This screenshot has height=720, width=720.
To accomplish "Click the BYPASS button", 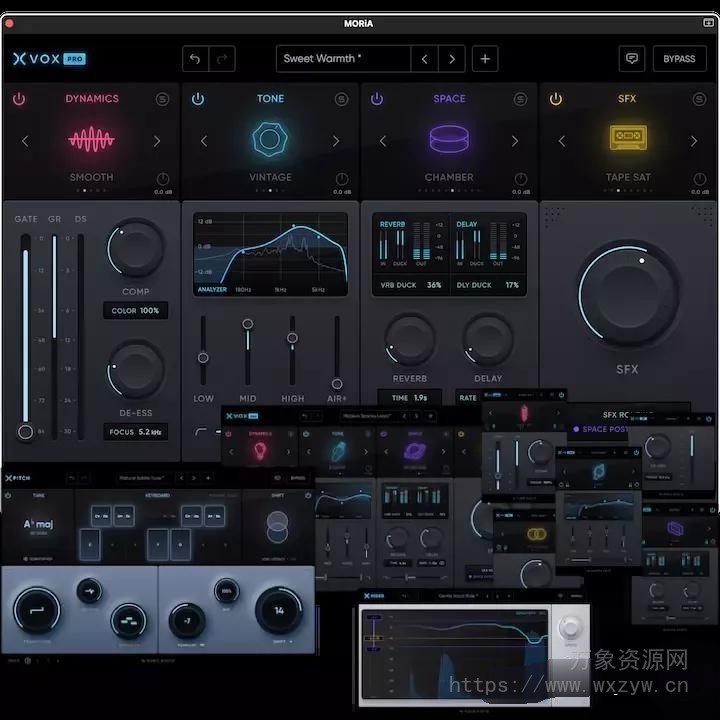I will 680,59.
